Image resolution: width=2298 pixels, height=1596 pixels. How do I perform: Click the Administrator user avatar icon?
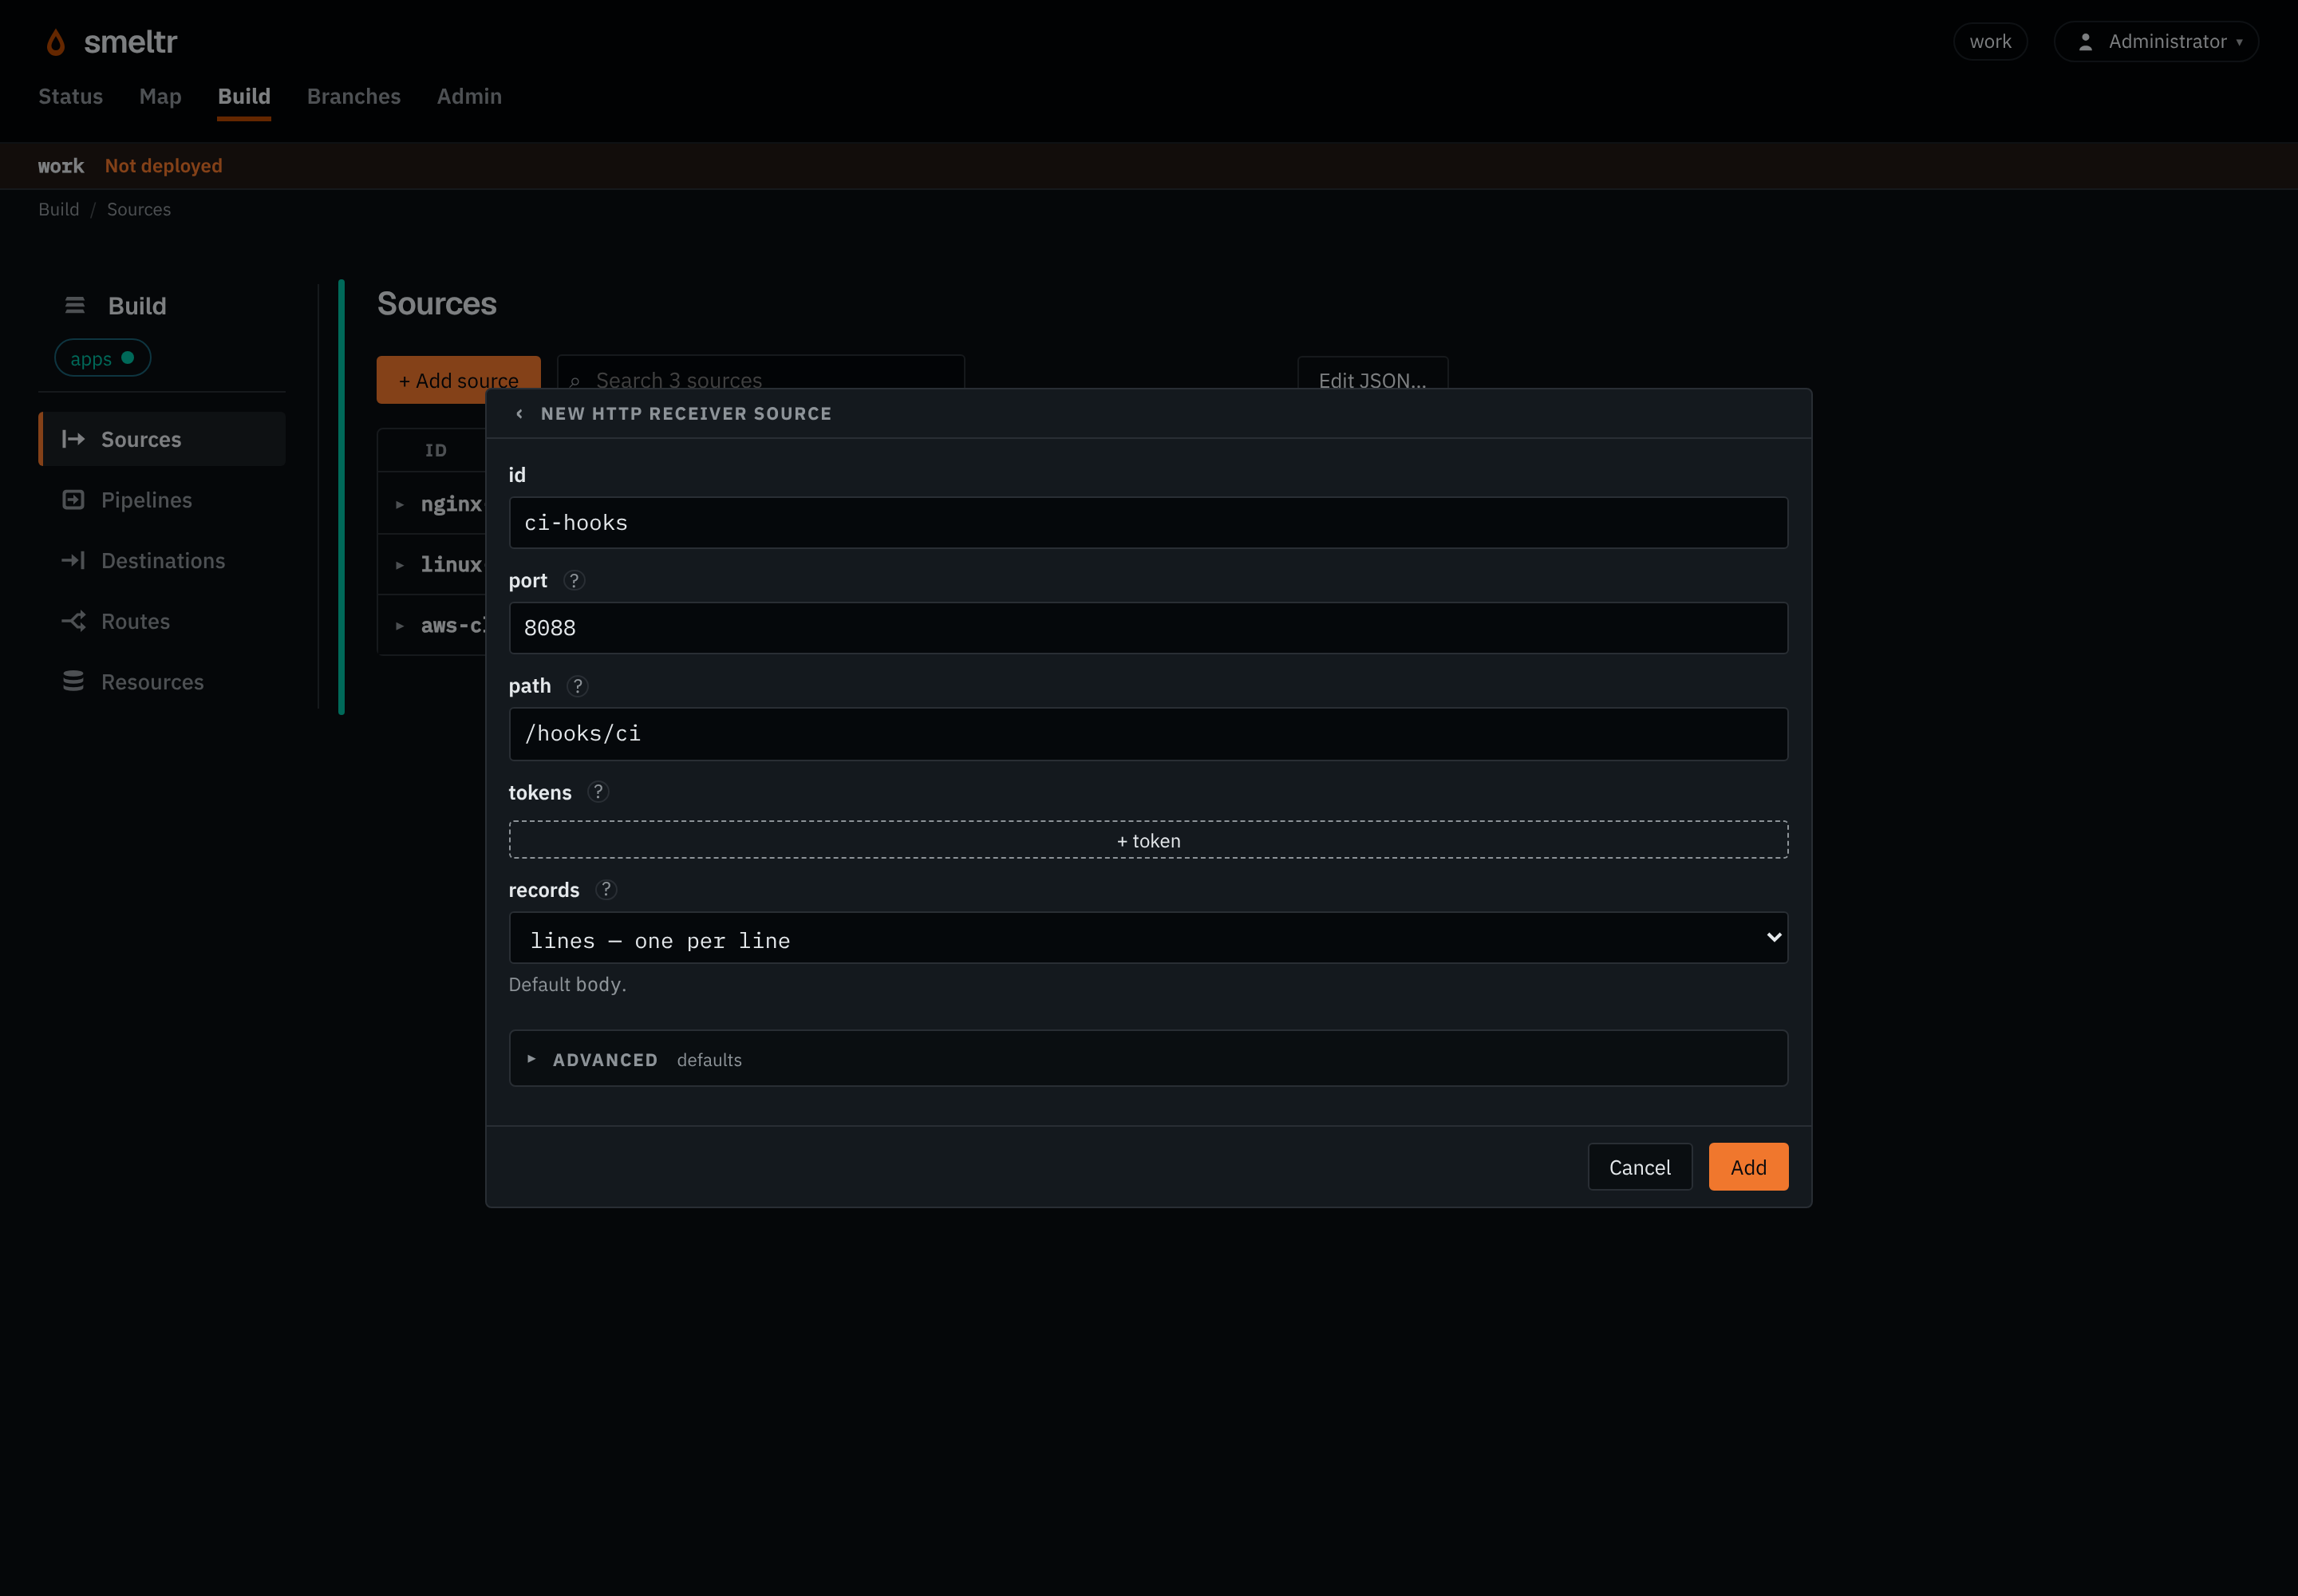tap(2085, 42)
